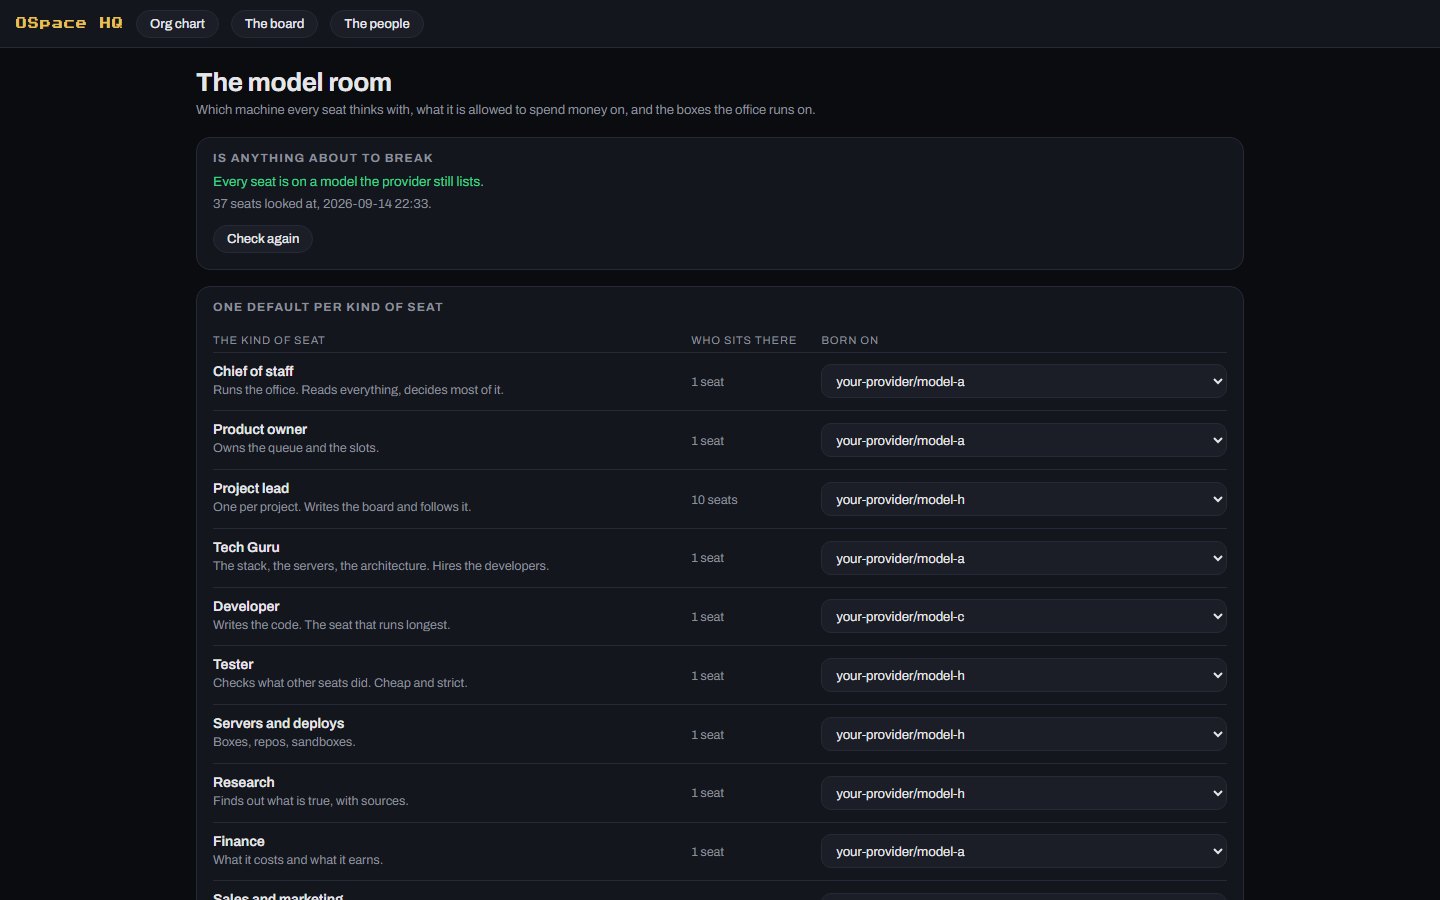Select the Project lead row title
Viewport: 1440px width, 900px height.
[x=251, y=489]
